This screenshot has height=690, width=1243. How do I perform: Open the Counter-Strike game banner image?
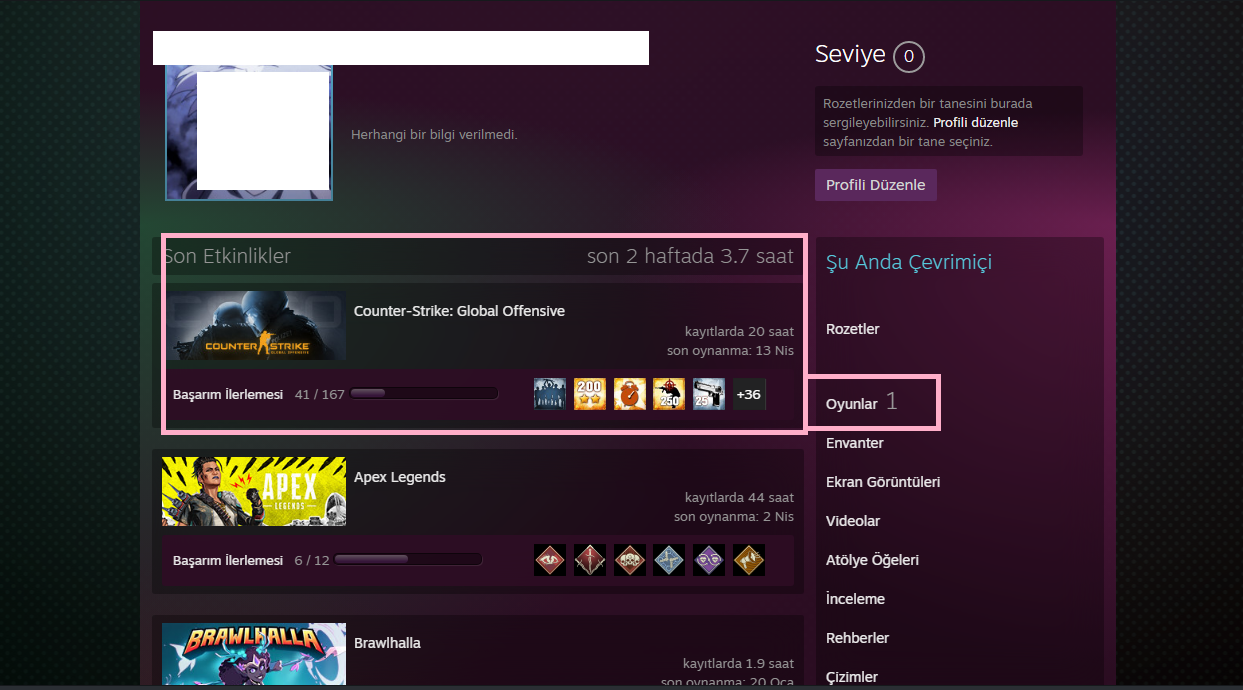tap(256, 325)
